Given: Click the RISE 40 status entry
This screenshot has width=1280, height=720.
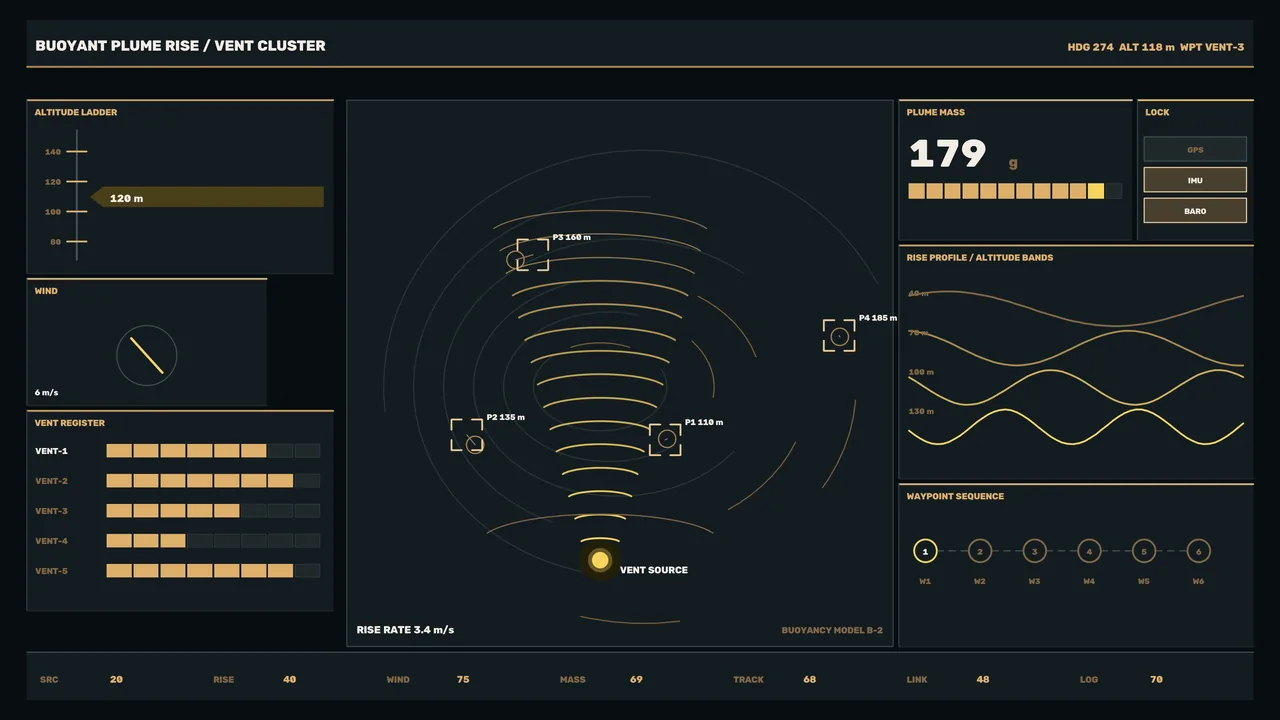Looking at the screenshot, I should tap(255, 679).
